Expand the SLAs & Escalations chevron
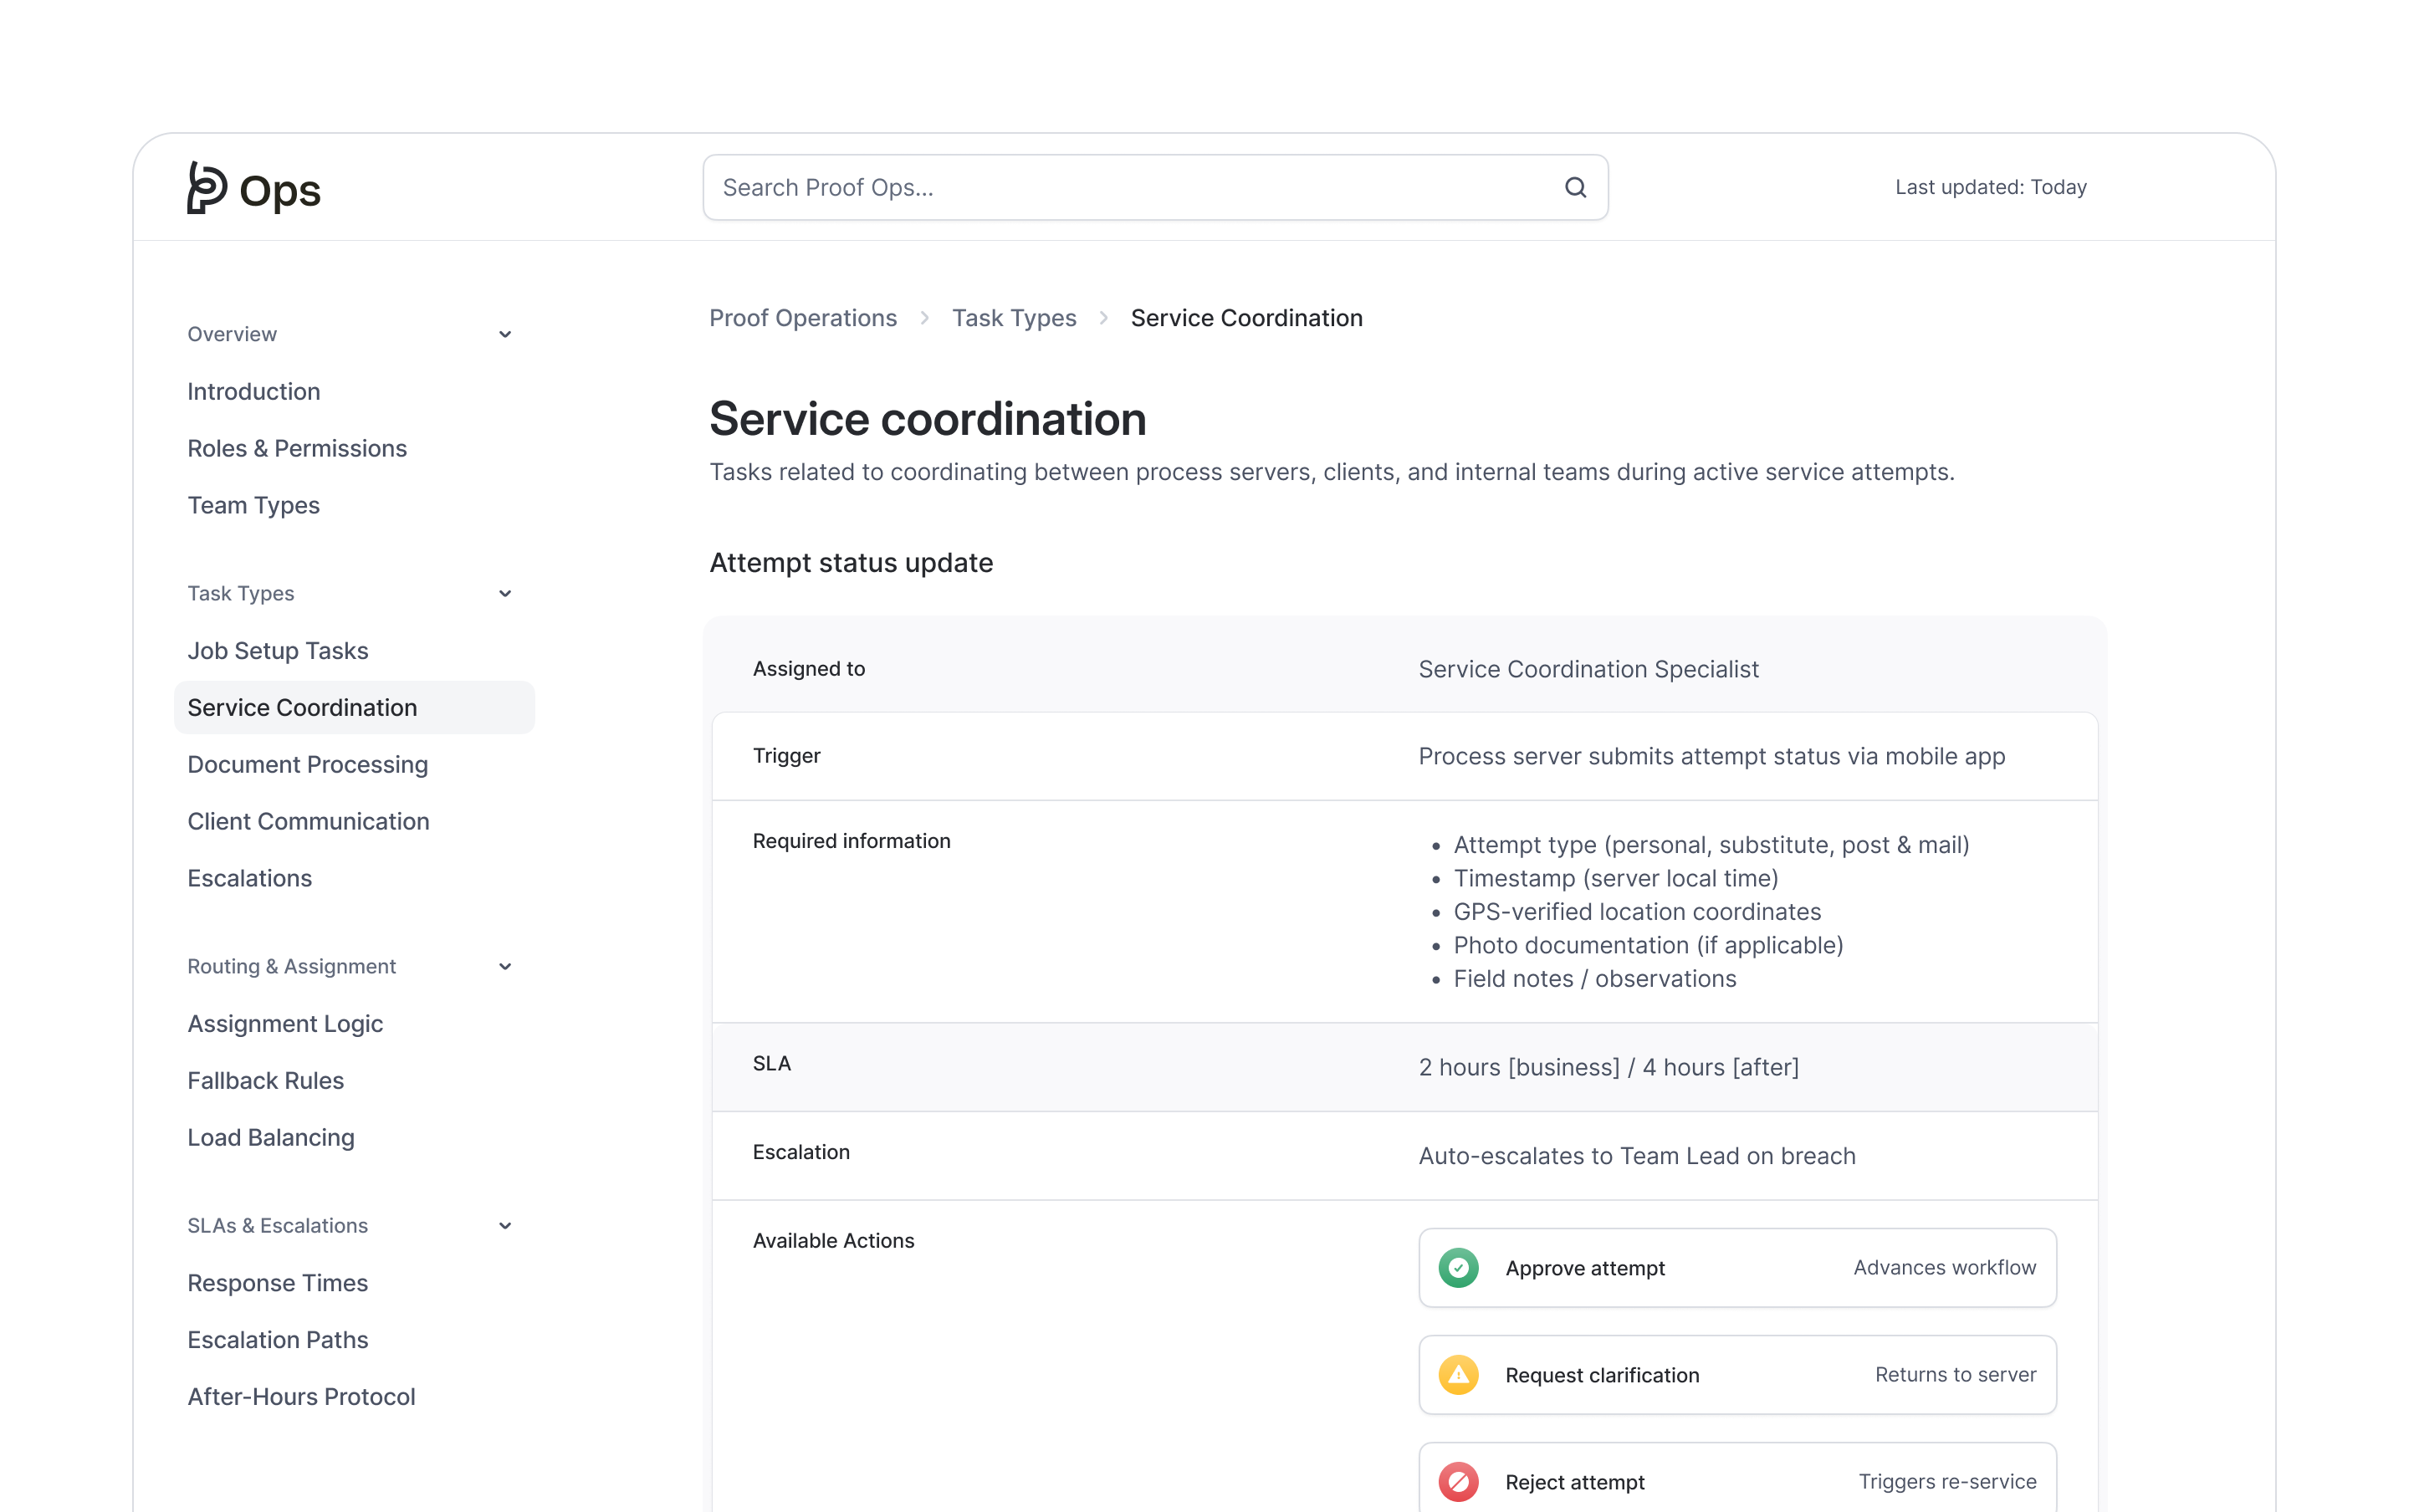The image size is (2409, 1512). pos(505,1225)
